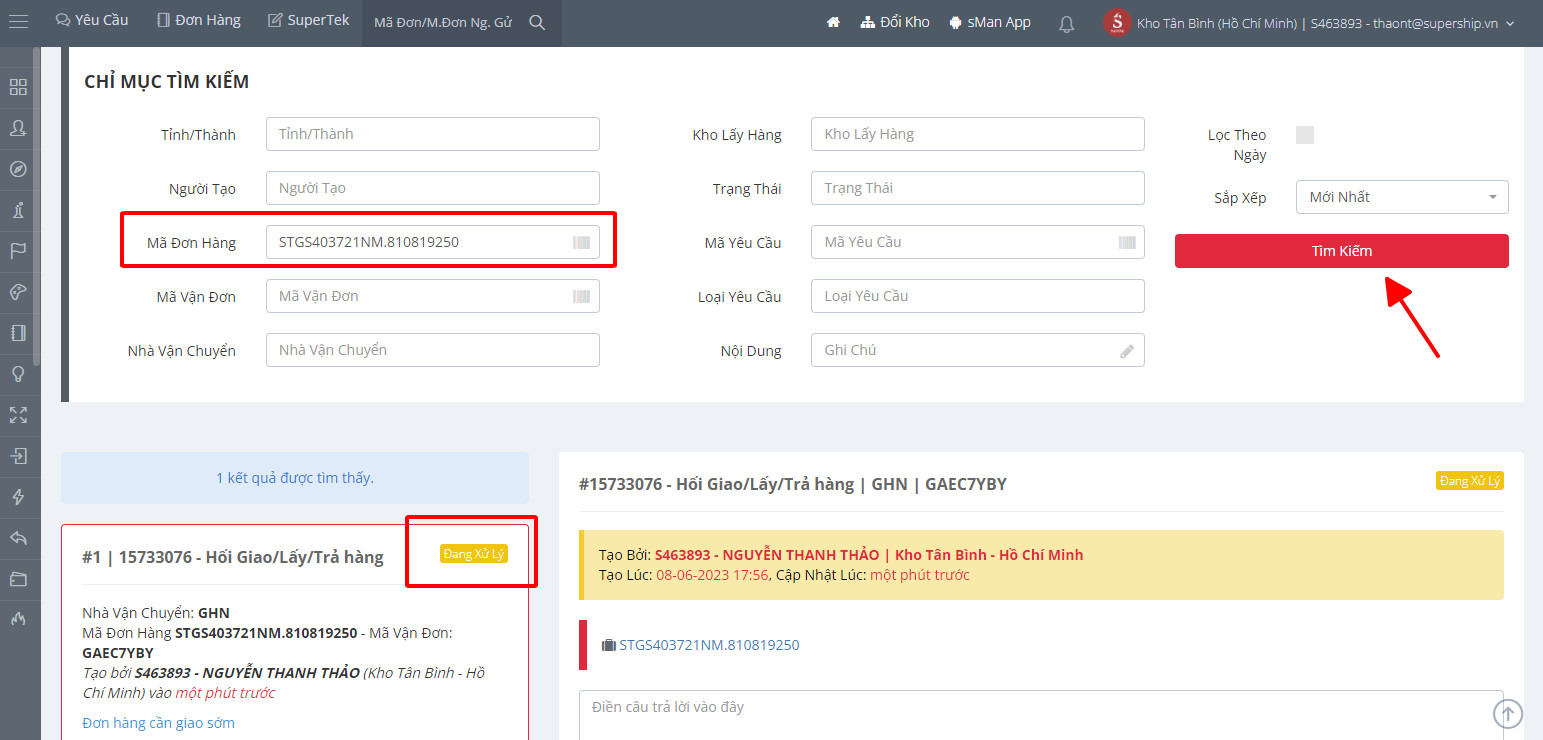Focus the Mã Đơn Hàng input field
The image size is (1543, 740).
[x=433, y=242]
